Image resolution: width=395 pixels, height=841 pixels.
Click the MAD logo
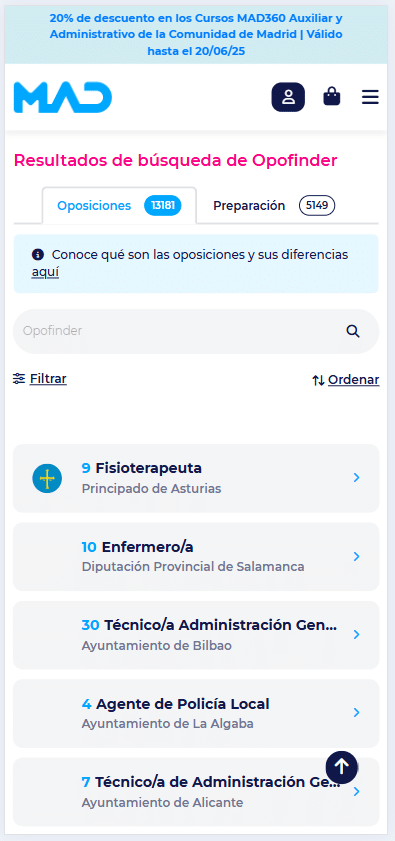click(x=63, y=98)
